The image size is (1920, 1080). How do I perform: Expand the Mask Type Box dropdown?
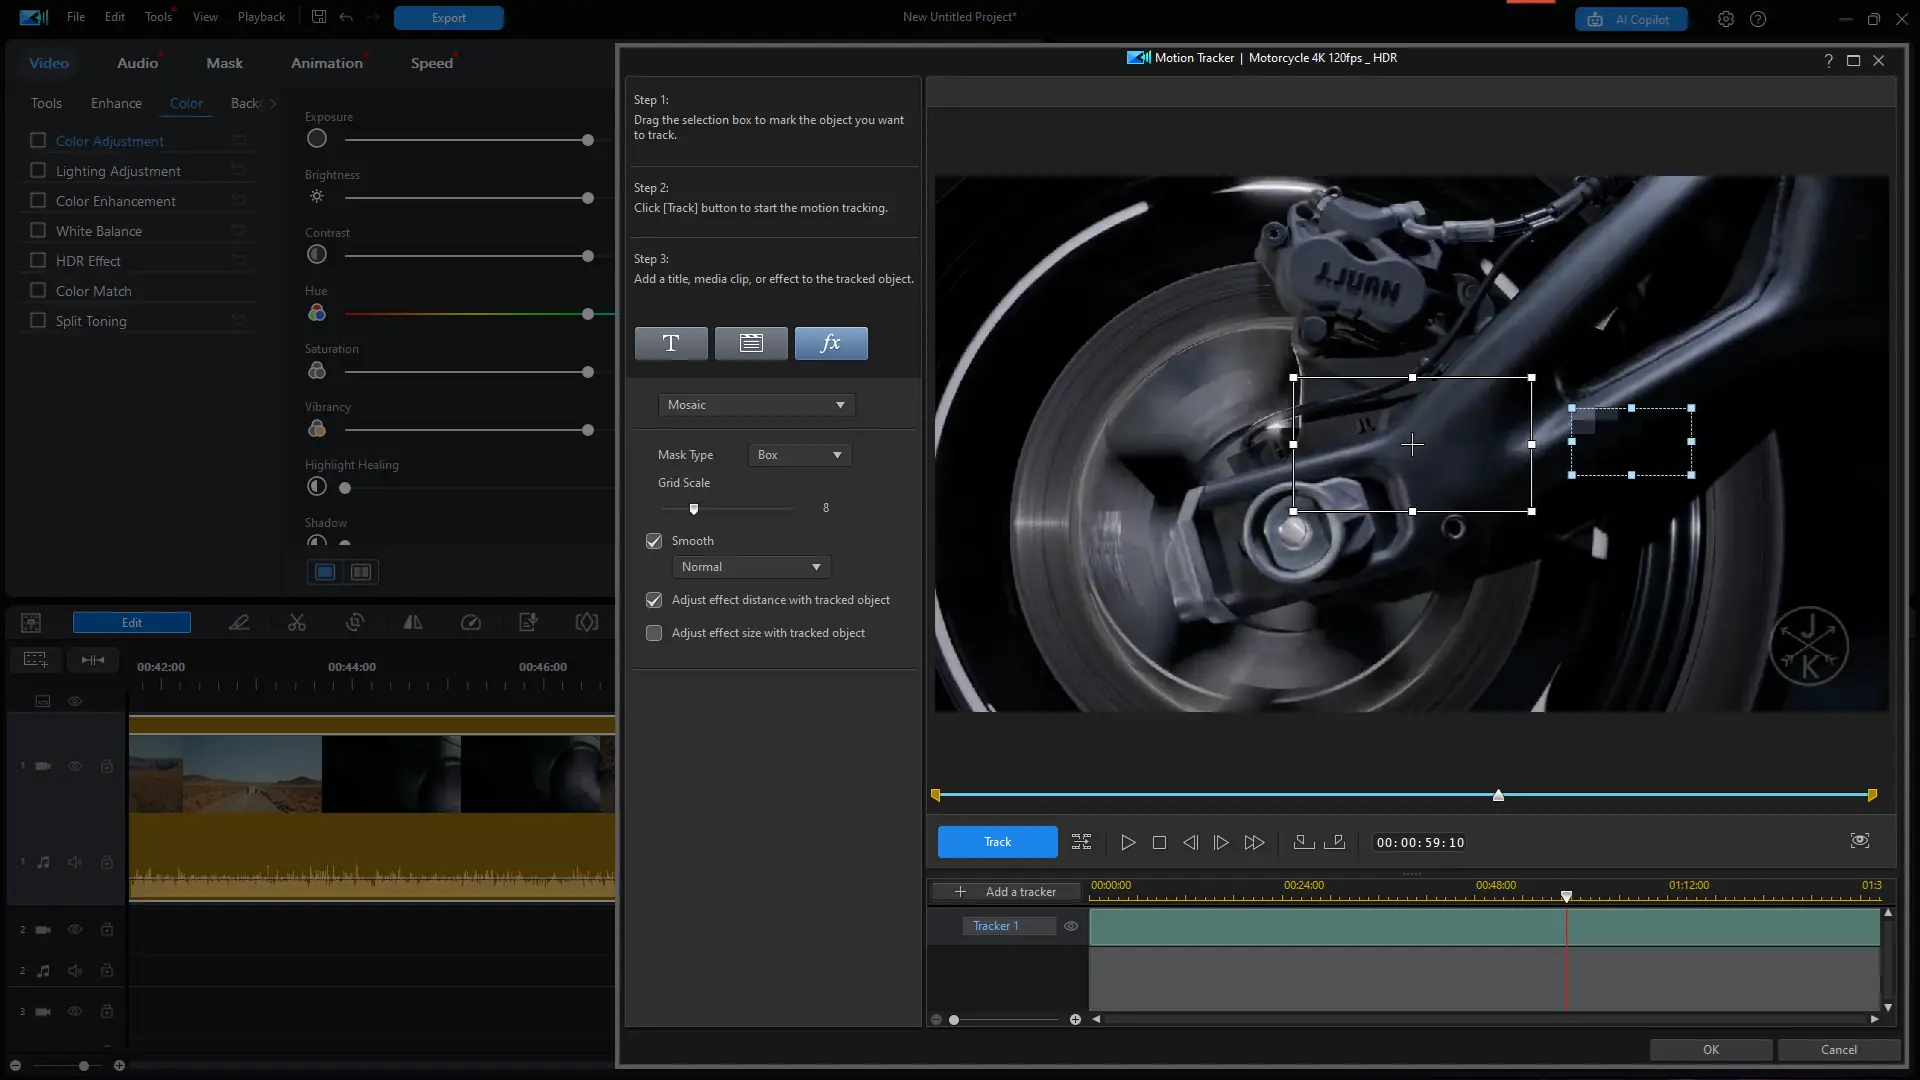799,455
